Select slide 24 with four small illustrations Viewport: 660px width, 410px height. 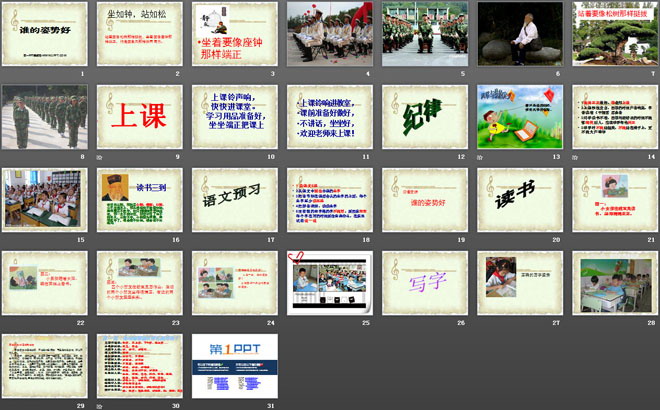point(235,283)
